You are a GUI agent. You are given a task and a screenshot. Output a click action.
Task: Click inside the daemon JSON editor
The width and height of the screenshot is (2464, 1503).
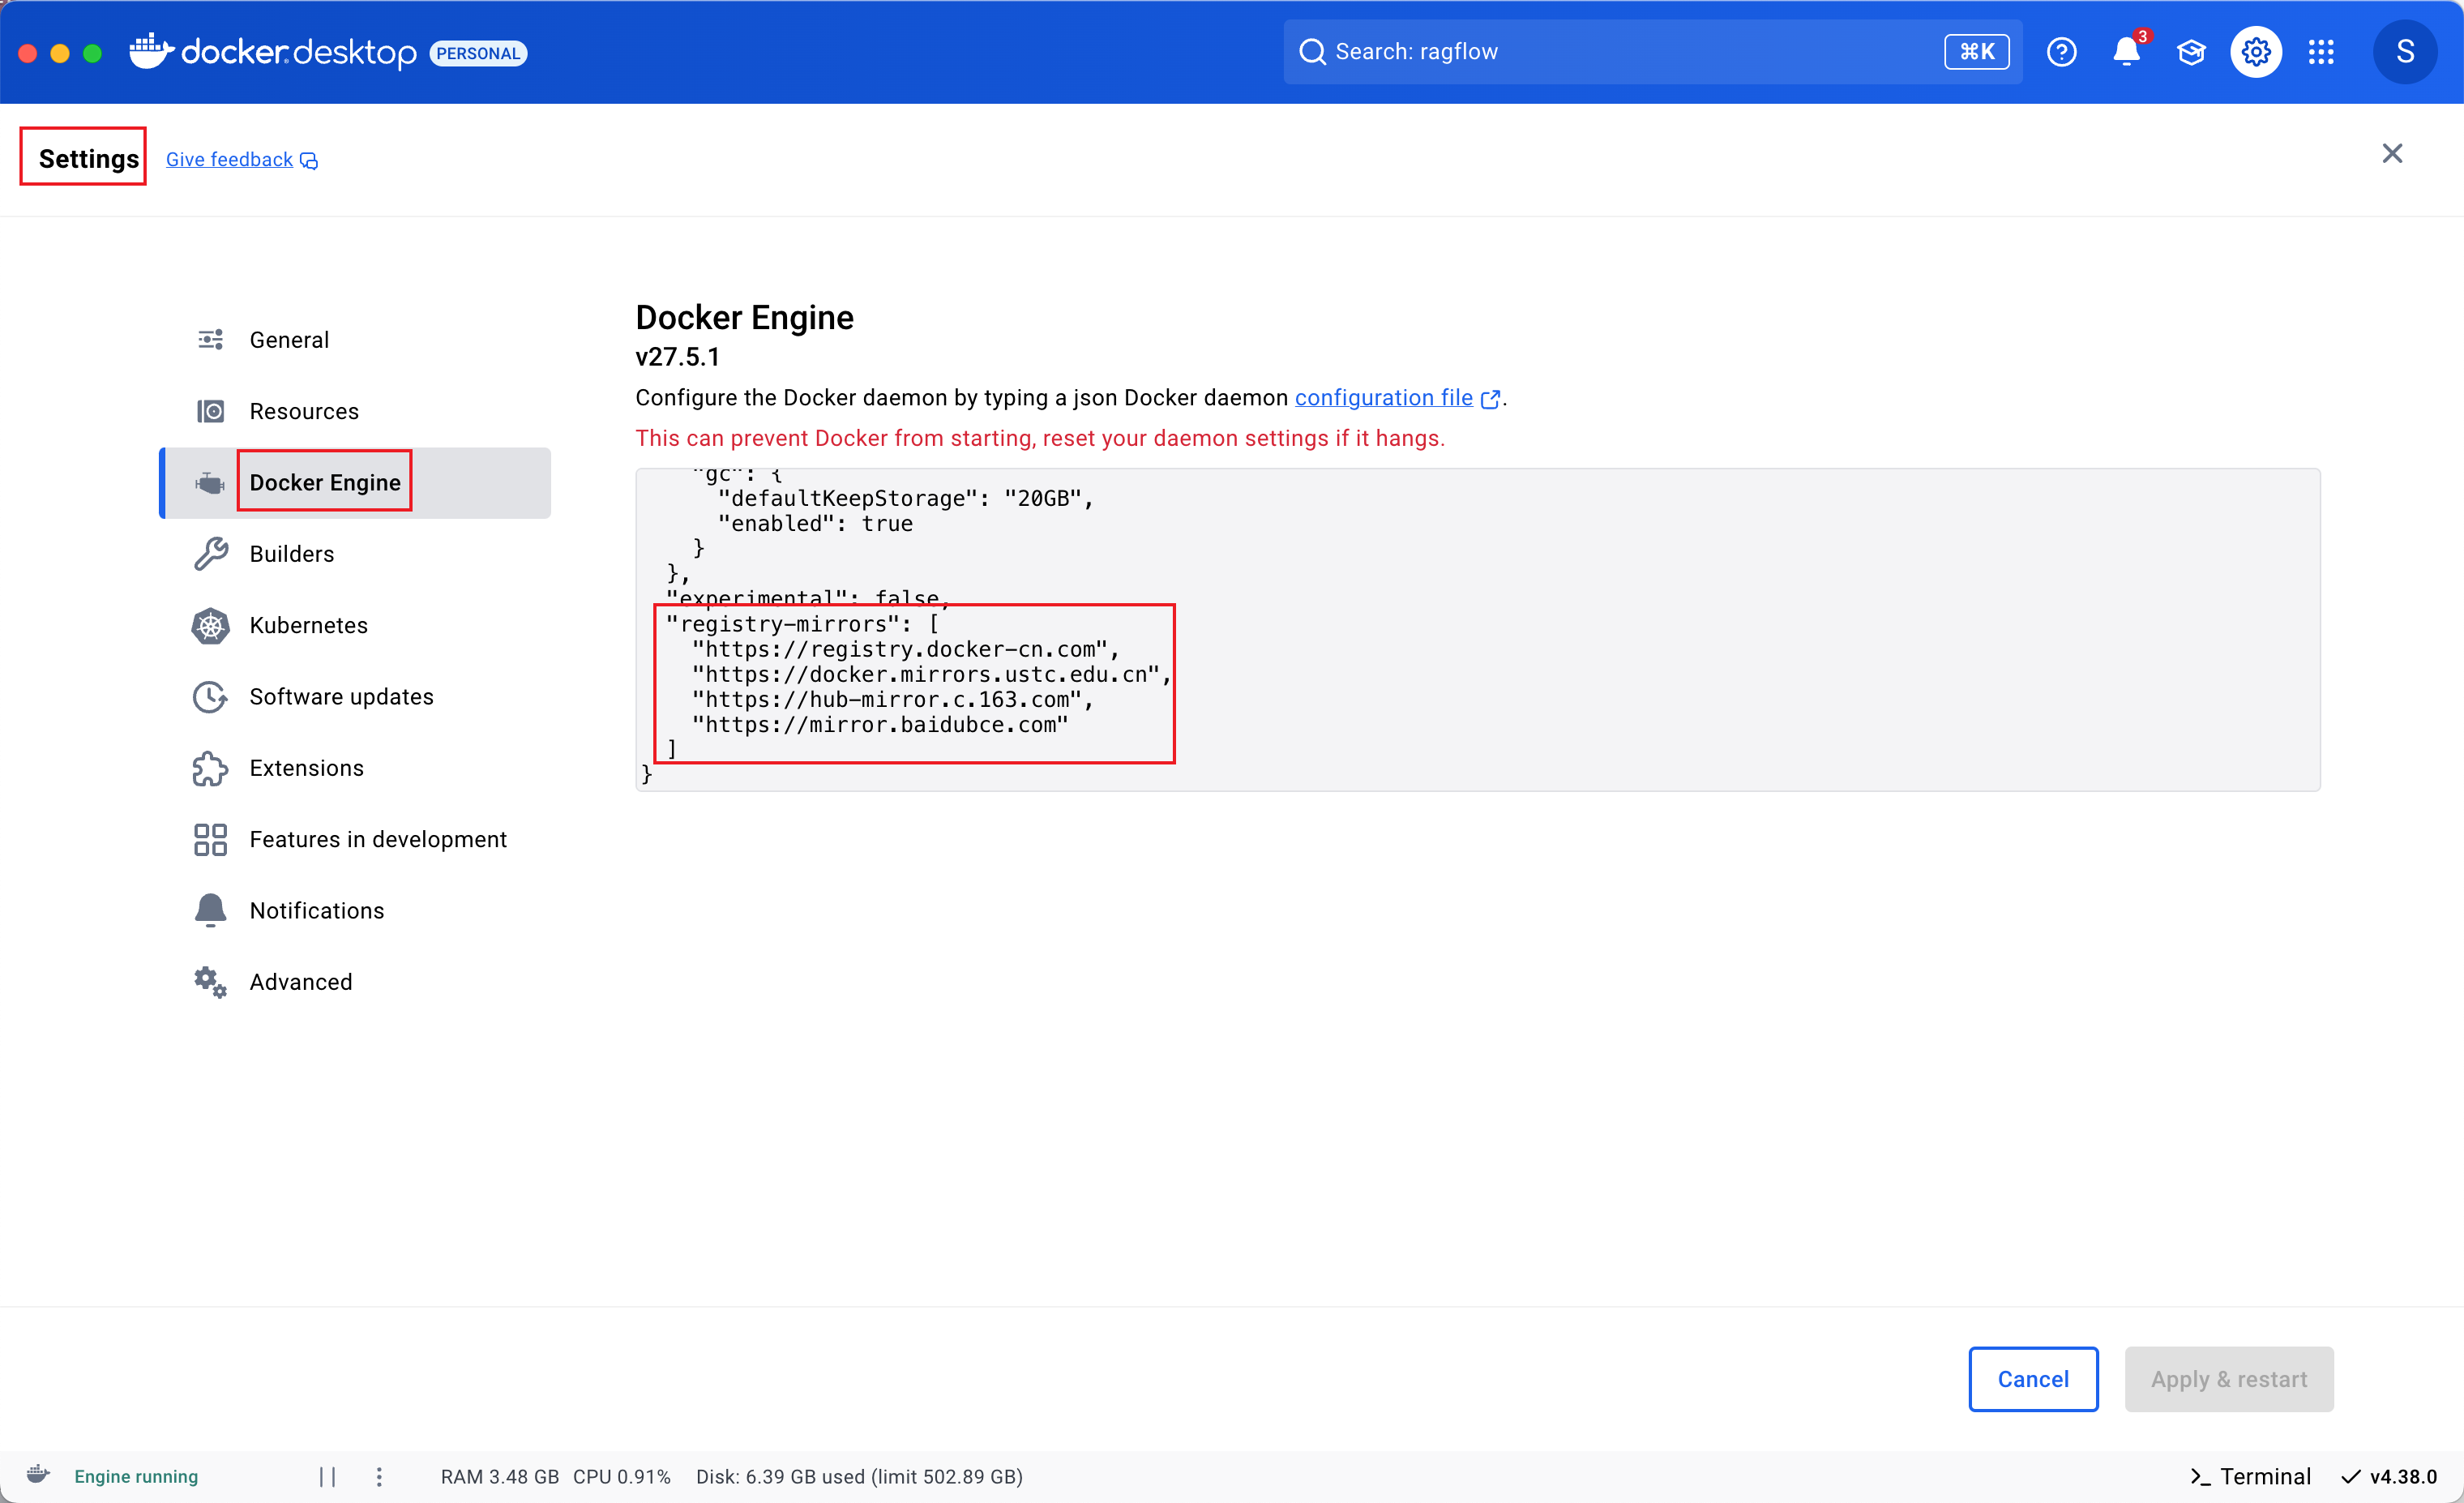point(1477,629)
